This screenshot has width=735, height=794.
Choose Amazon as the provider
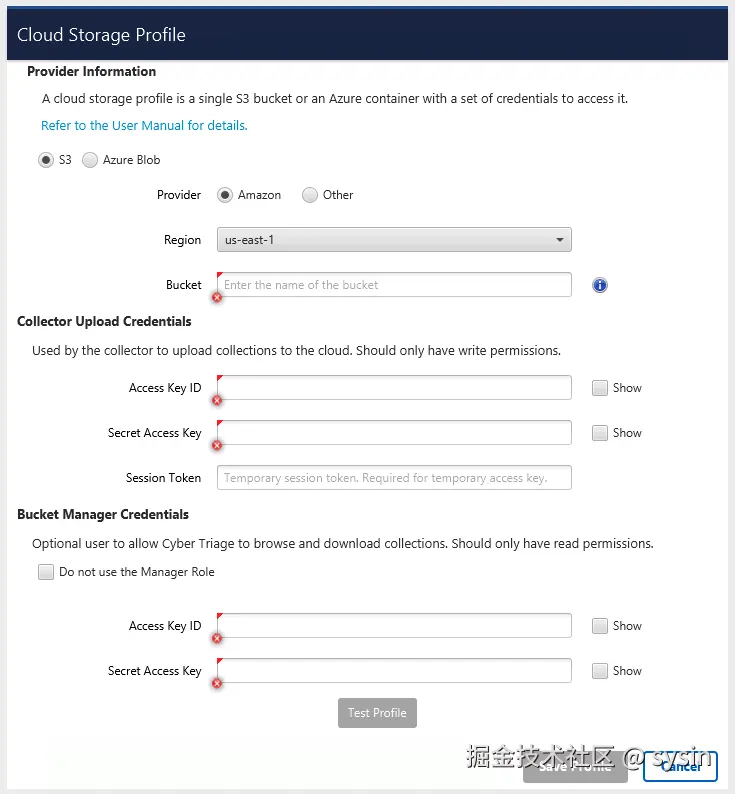coord(225,195)
